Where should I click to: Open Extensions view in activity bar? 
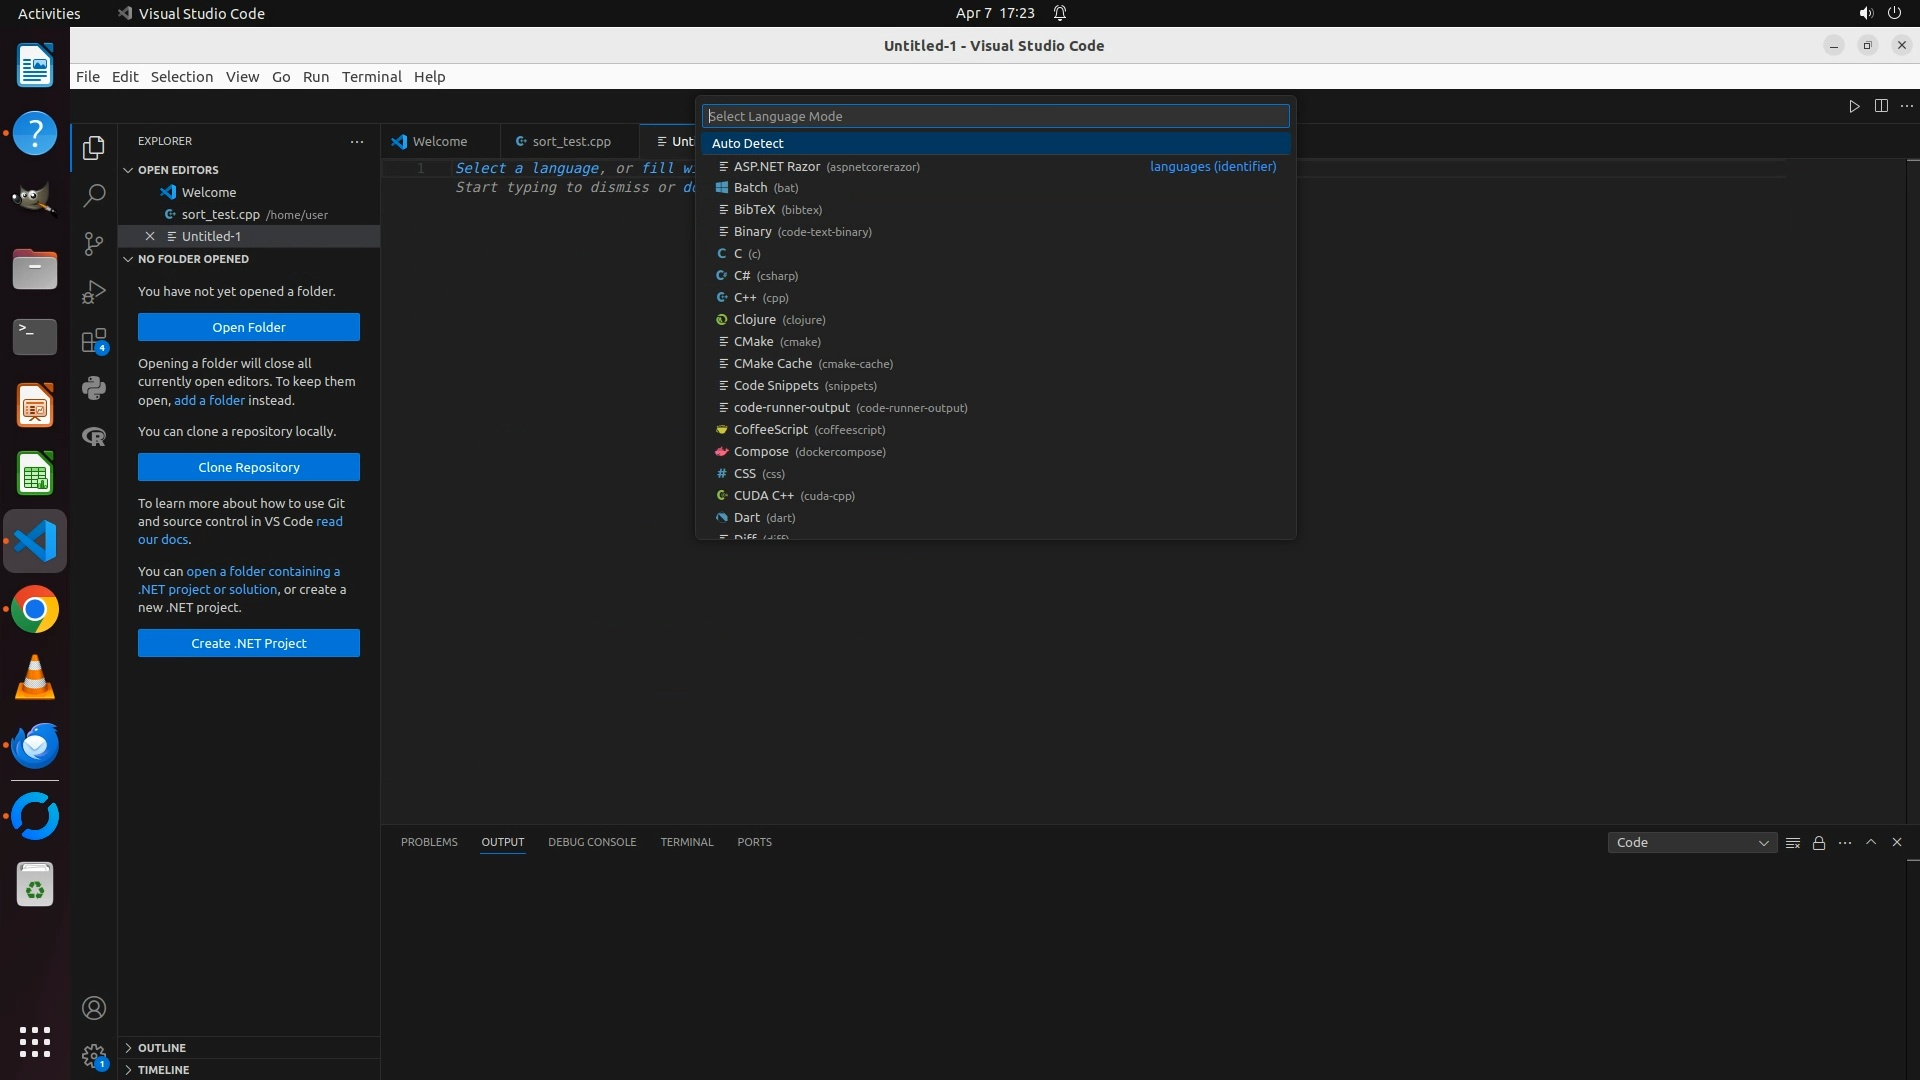94,341
